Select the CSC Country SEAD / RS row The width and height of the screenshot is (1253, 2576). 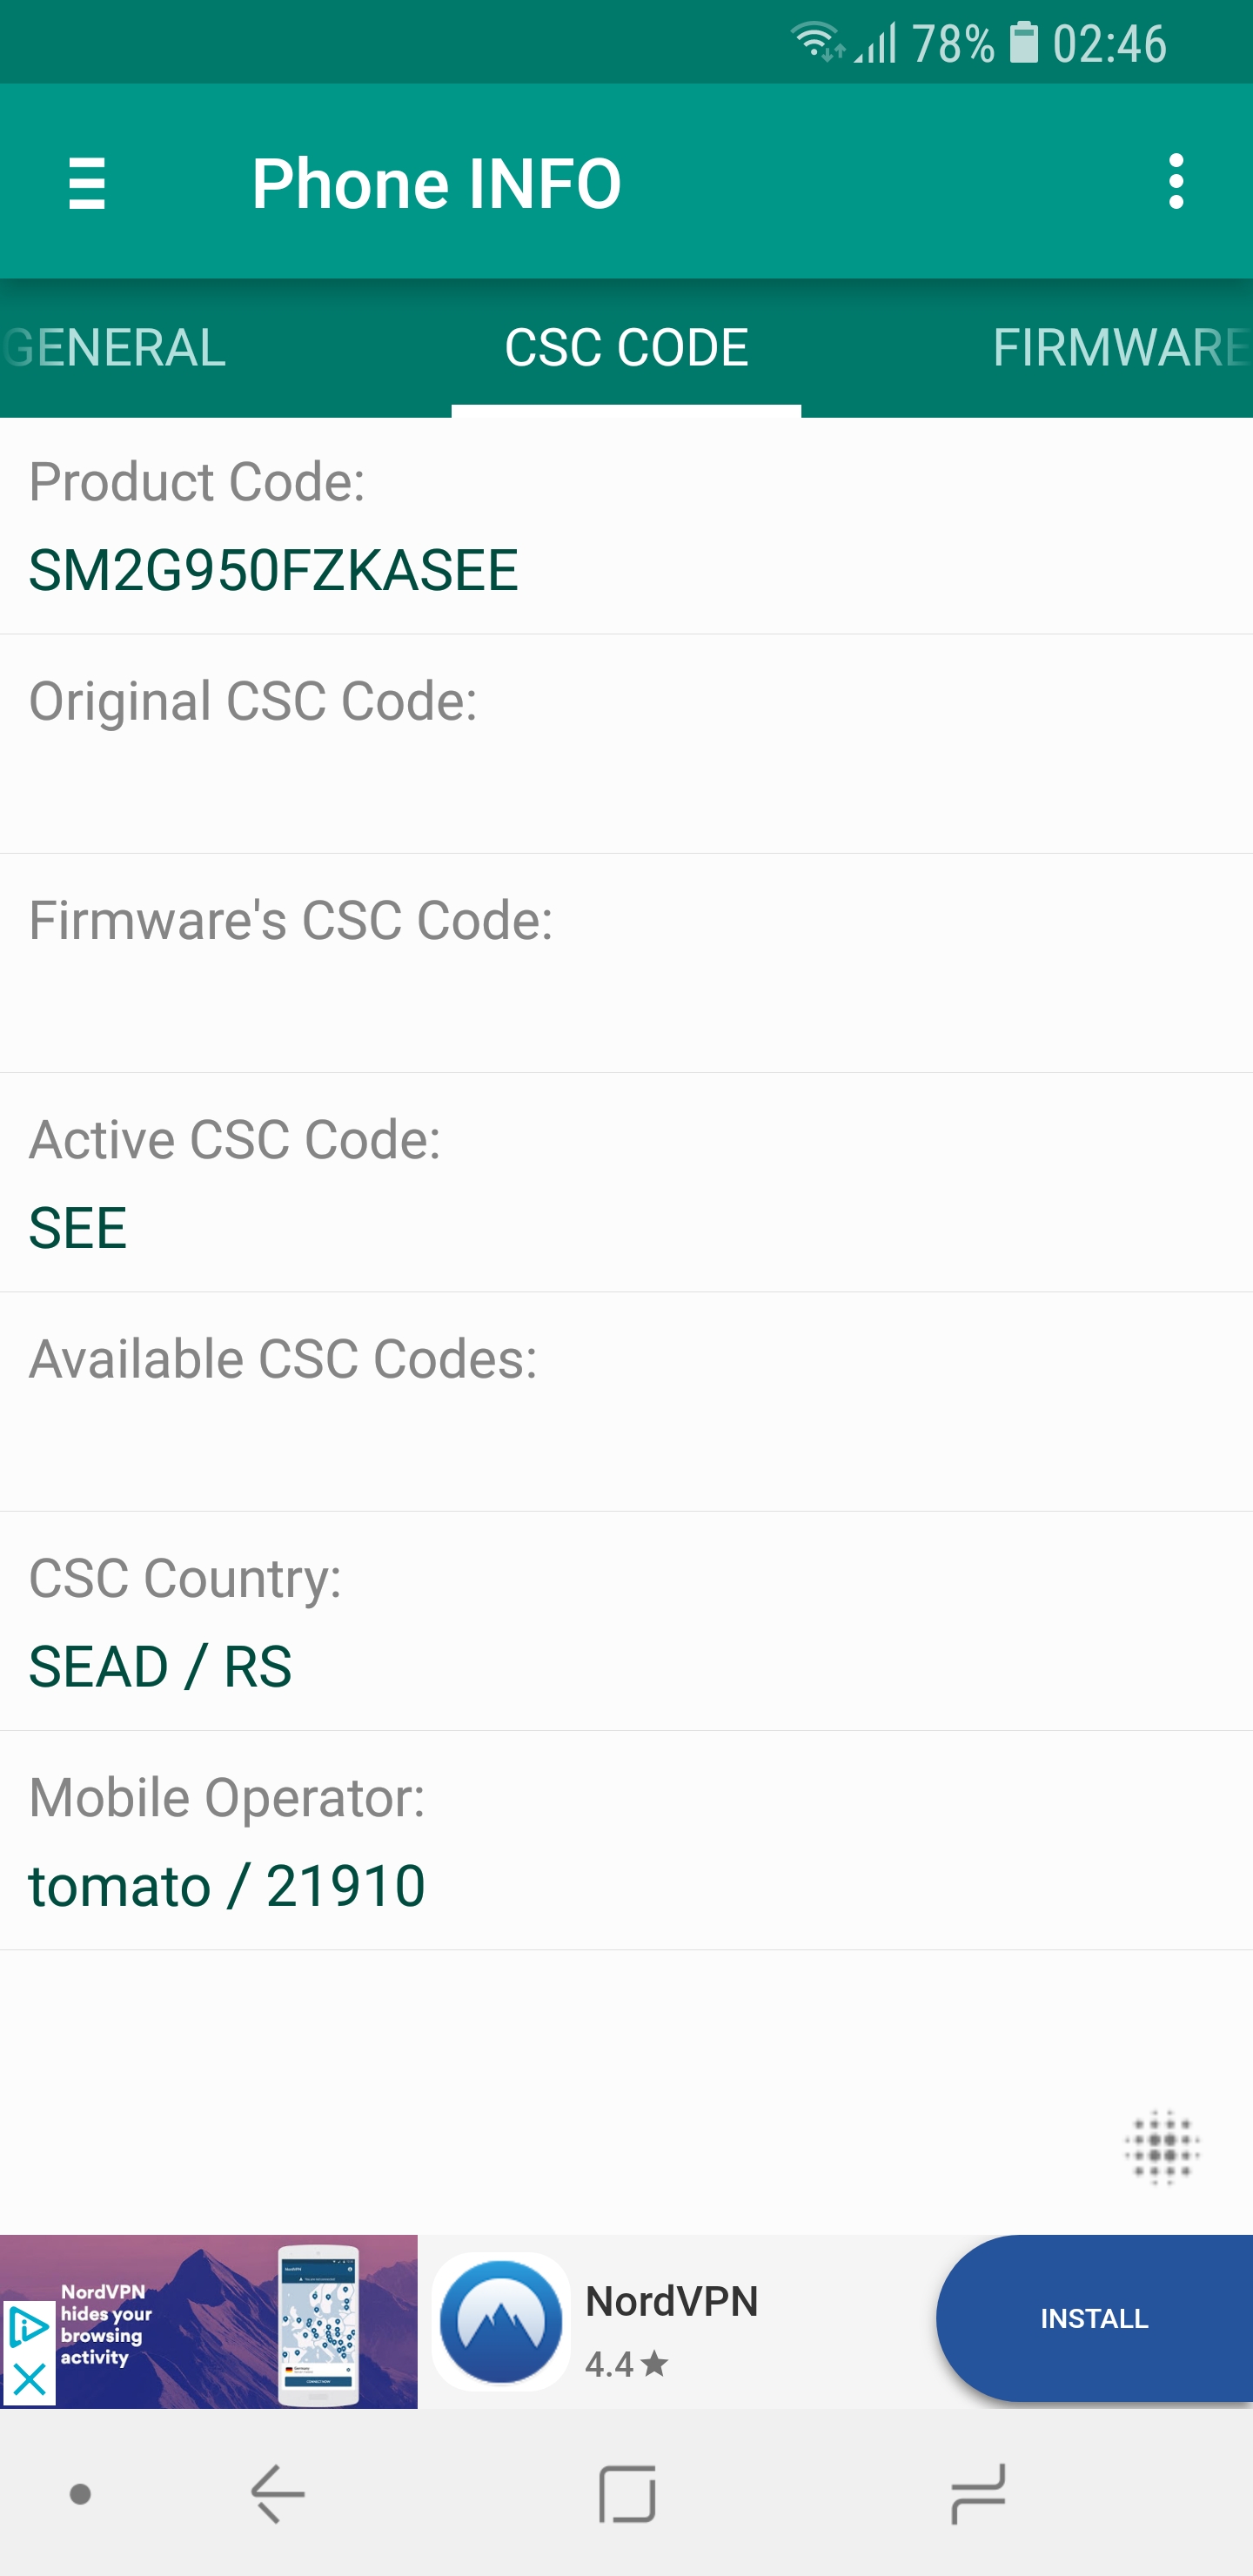click(626, 1622)
